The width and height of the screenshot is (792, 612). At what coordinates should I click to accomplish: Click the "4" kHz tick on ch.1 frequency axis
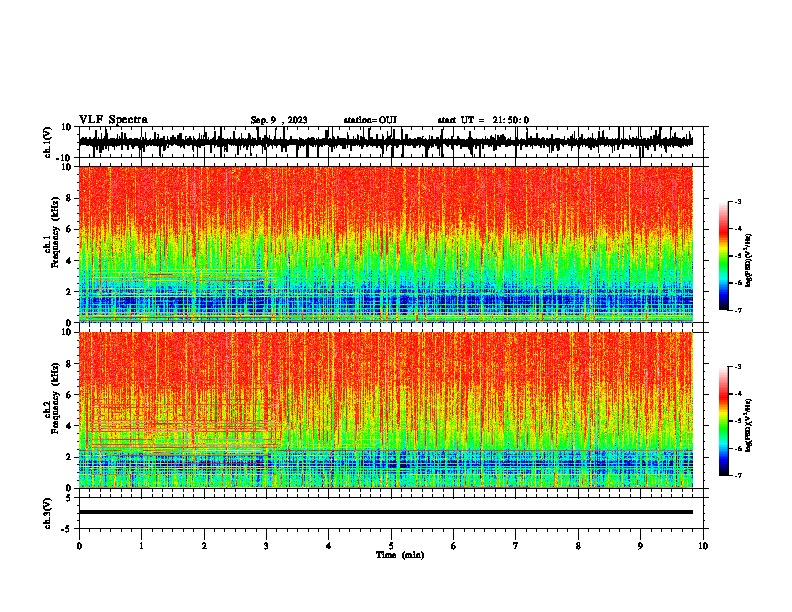pos(69,261)
